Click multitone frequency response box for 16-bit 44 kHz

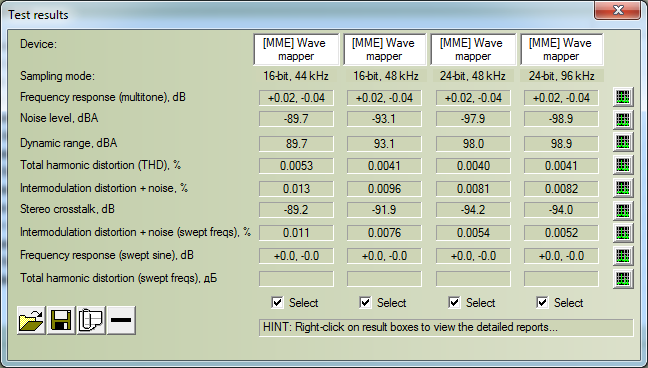(x=296, y=98)
